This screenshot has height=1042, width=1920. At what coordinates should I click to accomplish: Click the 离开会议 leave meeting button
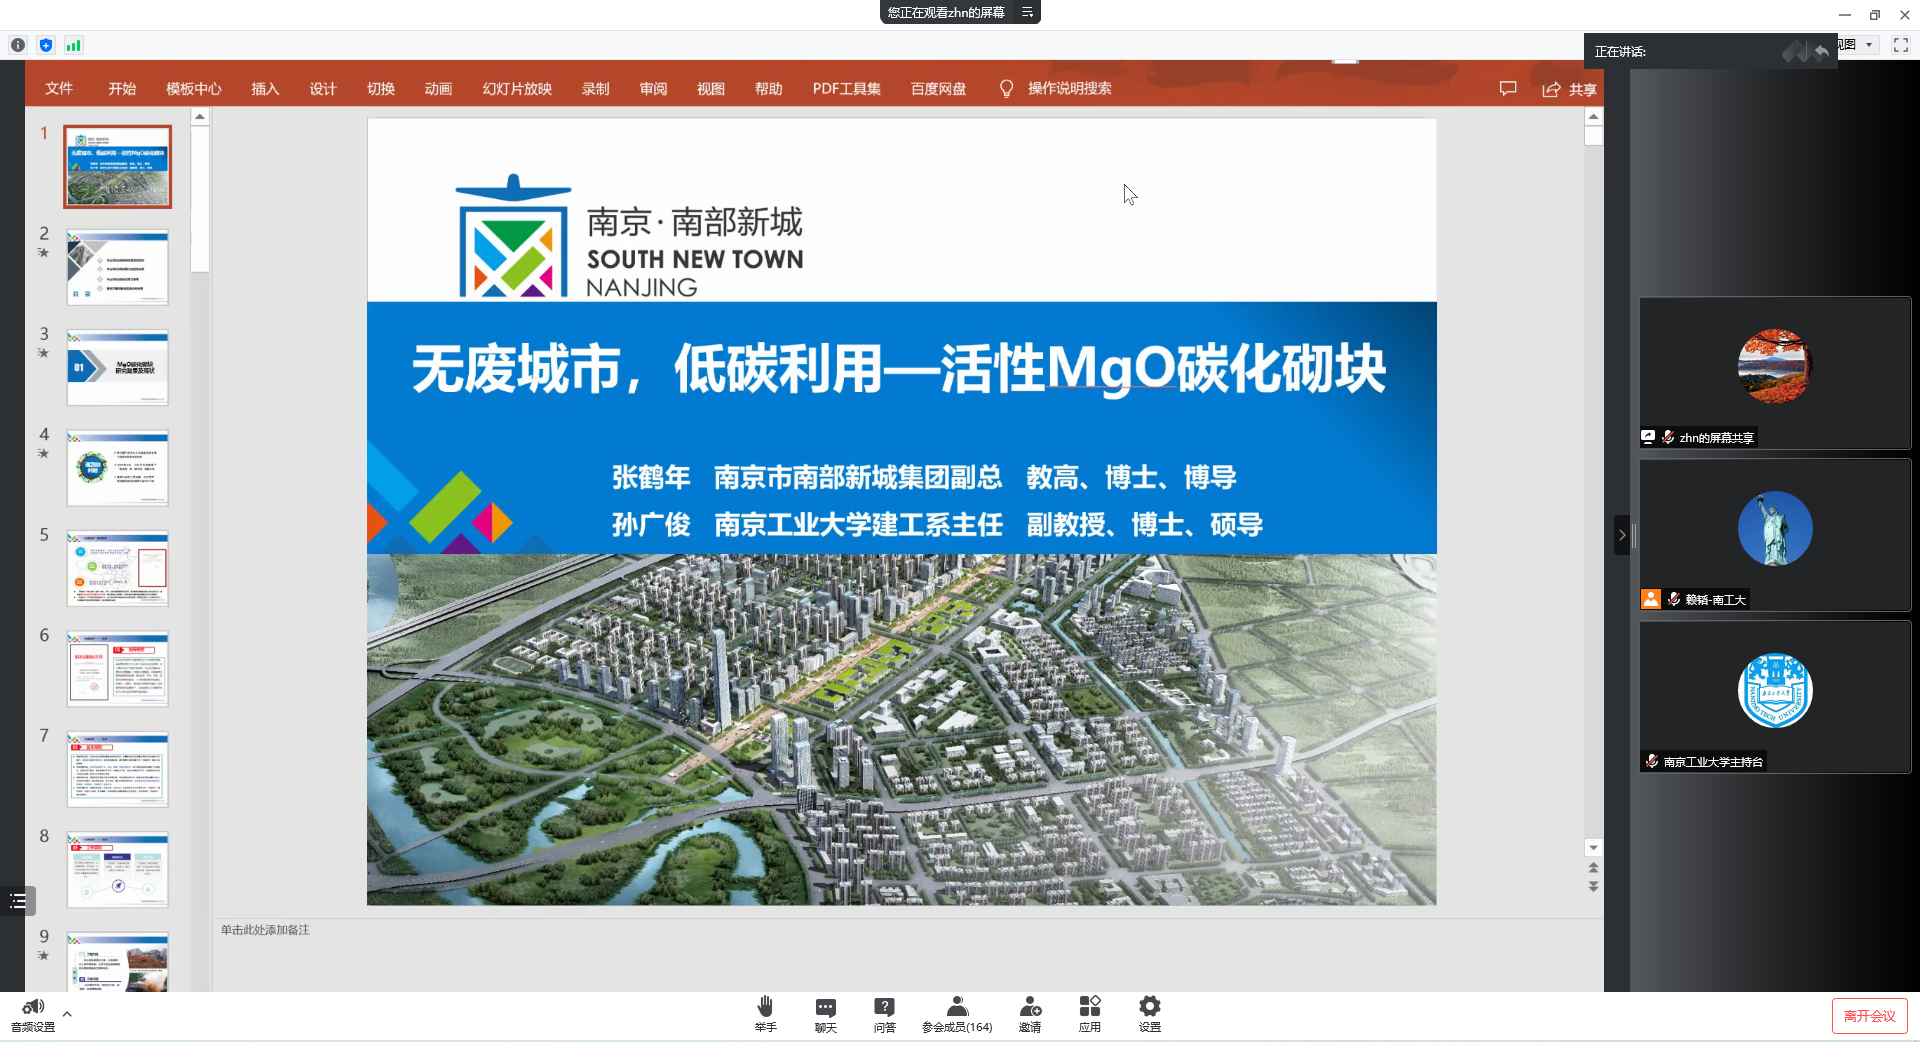tap(1869, 1016)
